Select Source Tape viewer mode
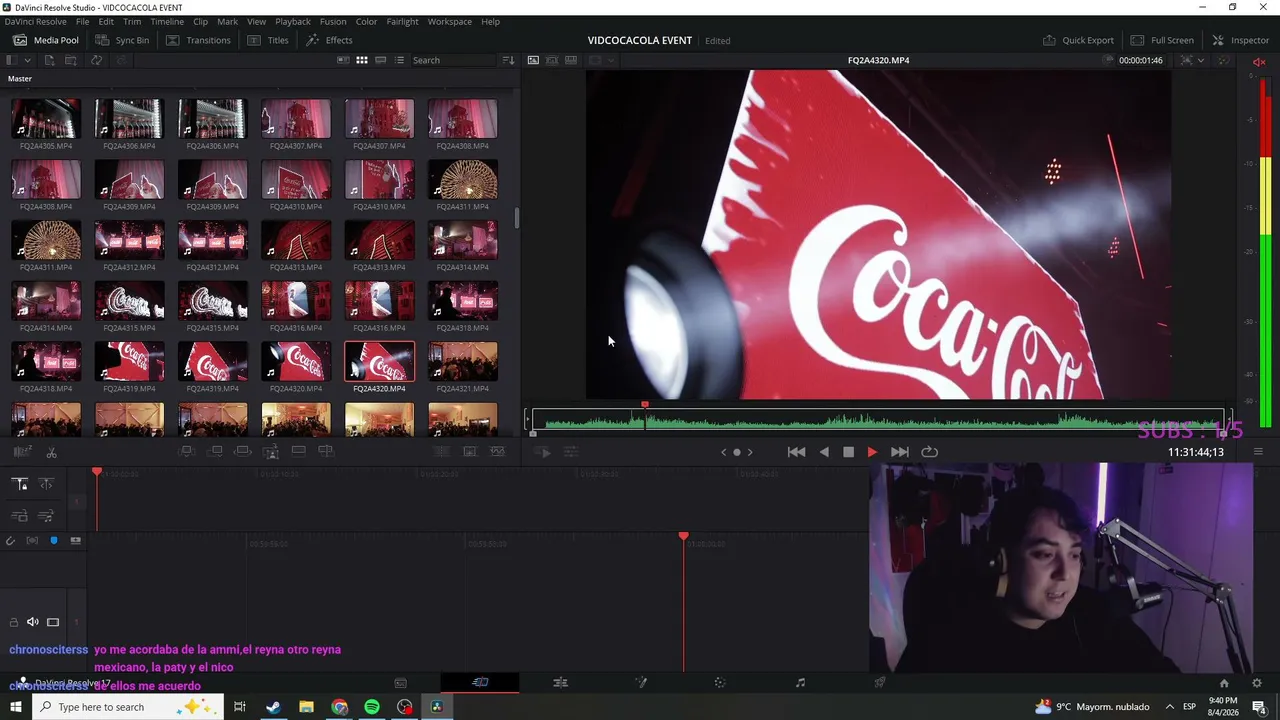This screenshot has height=720, width=1280. tap(552, 60)
